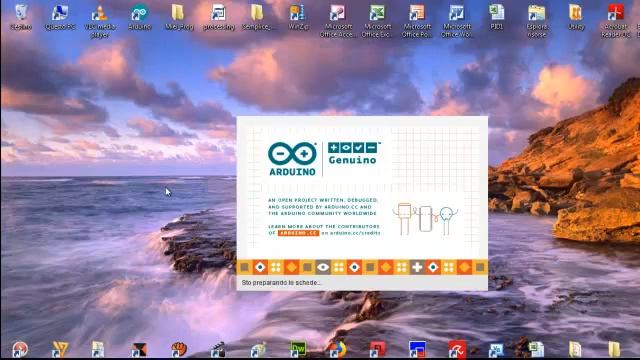Launch the WinZip desktop shortcut

click(x=298, y=17)
